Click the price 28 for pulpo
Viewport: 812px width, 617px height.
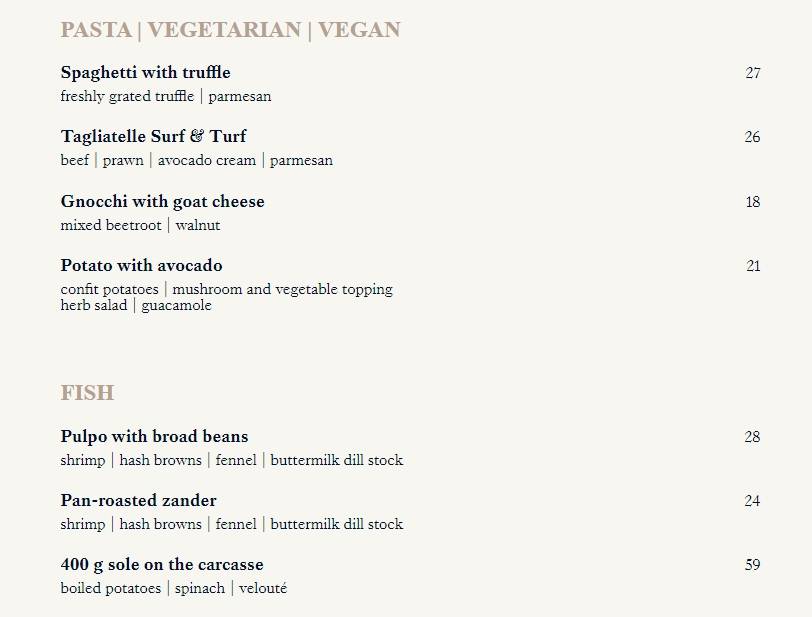[x=752, y=437]
